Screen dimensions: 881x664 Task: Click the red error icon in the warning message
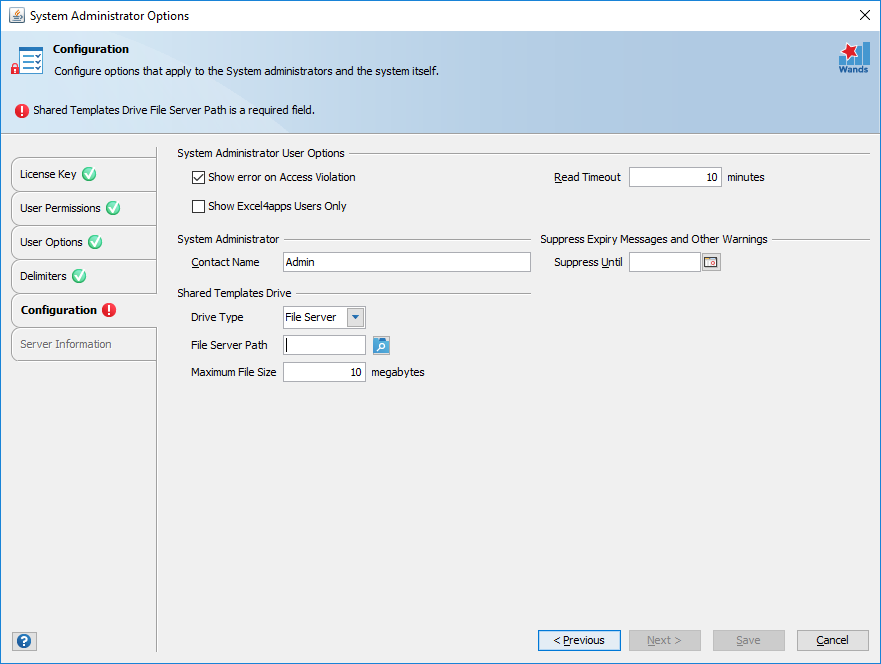tap(22, 111)
